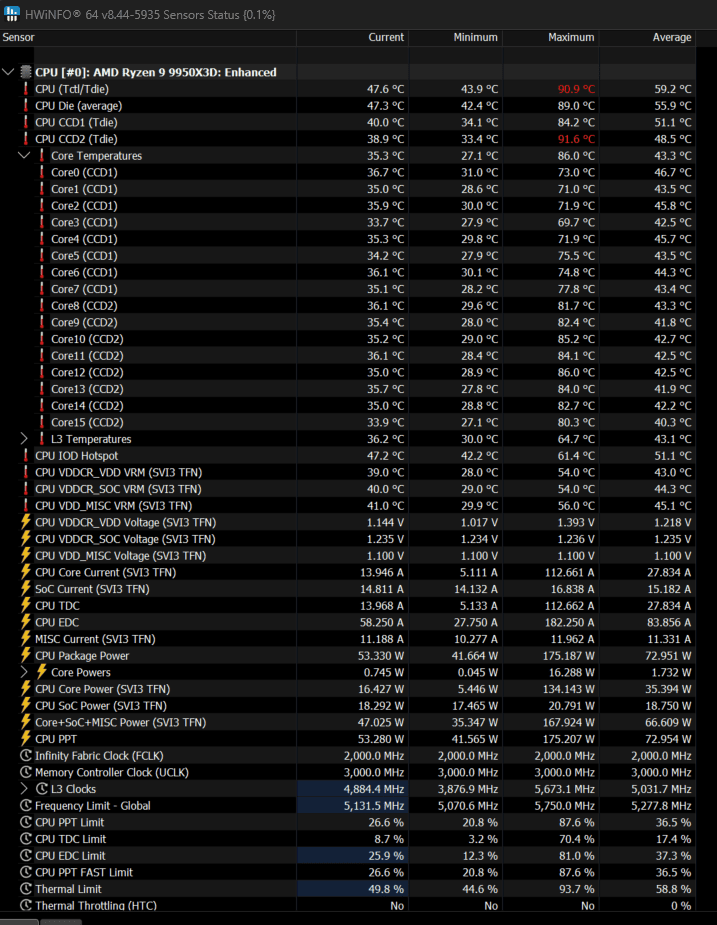Click thermometer icon of CPU IOD Hotspot
Image resolution: width=717 pixels, height=925 pixels.
click(x=25, y=455)
